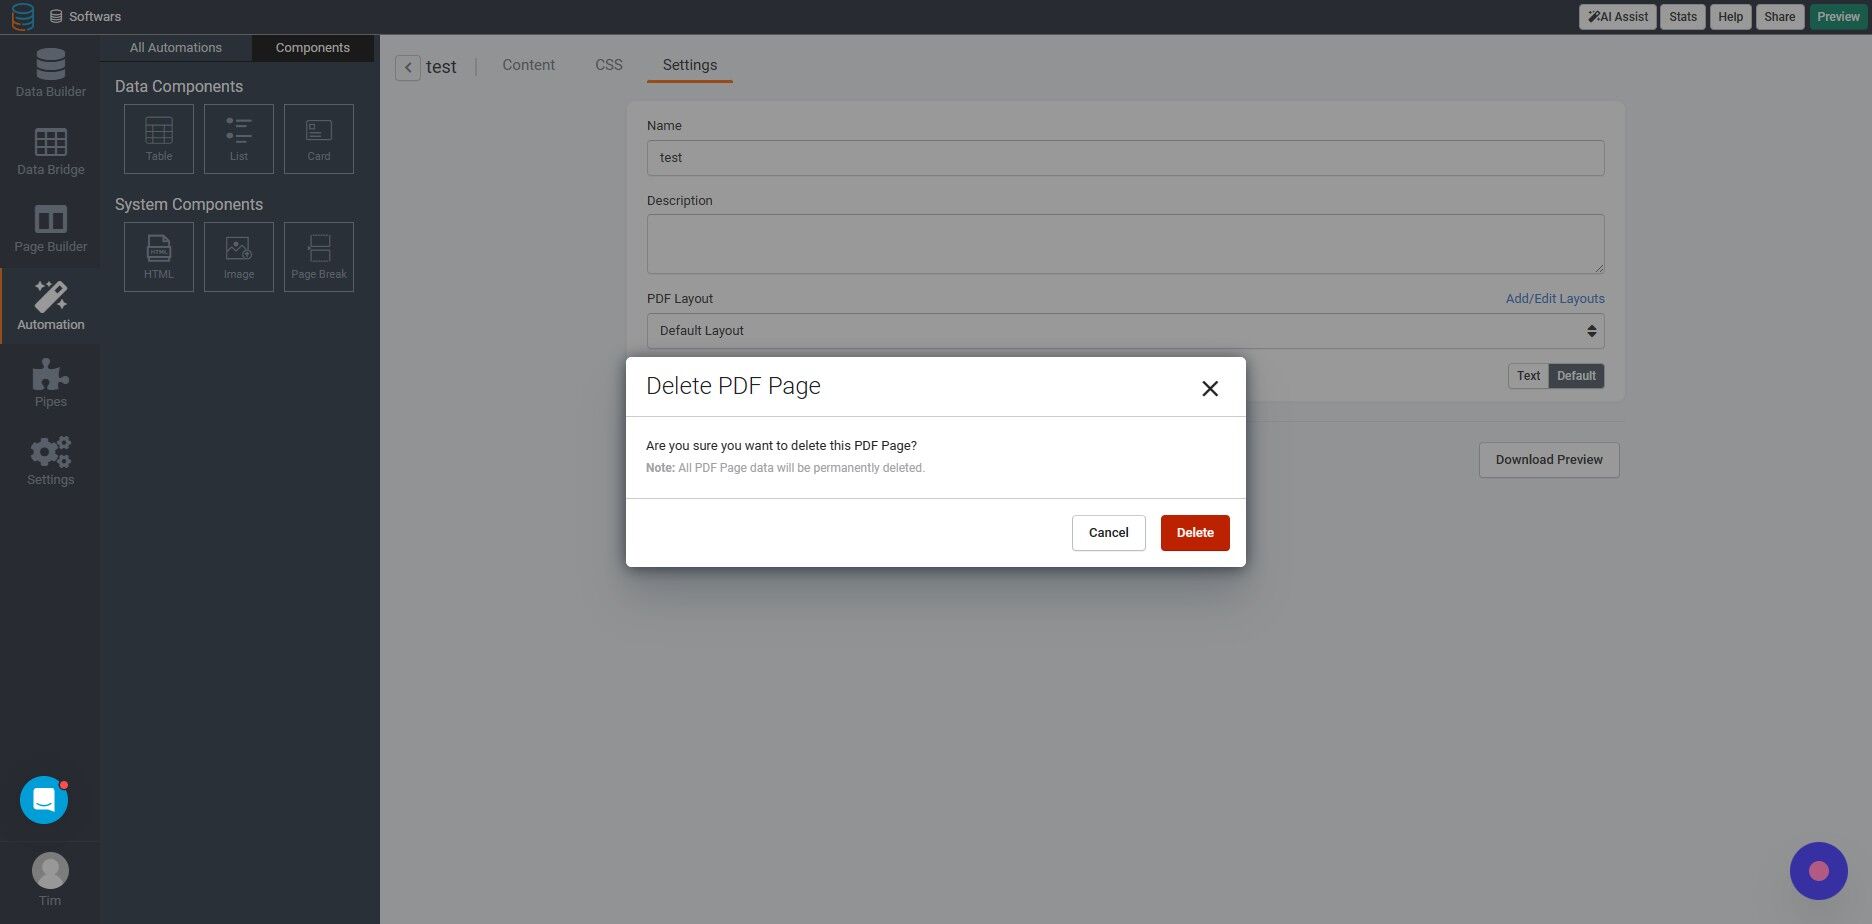Switch to the Components tab

point(312,47)
